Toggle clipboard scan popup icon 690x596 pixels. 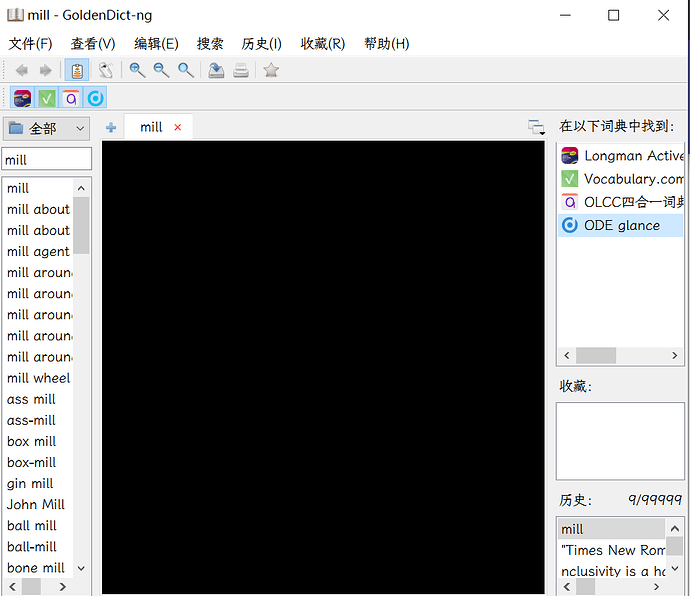coord(77,70)
